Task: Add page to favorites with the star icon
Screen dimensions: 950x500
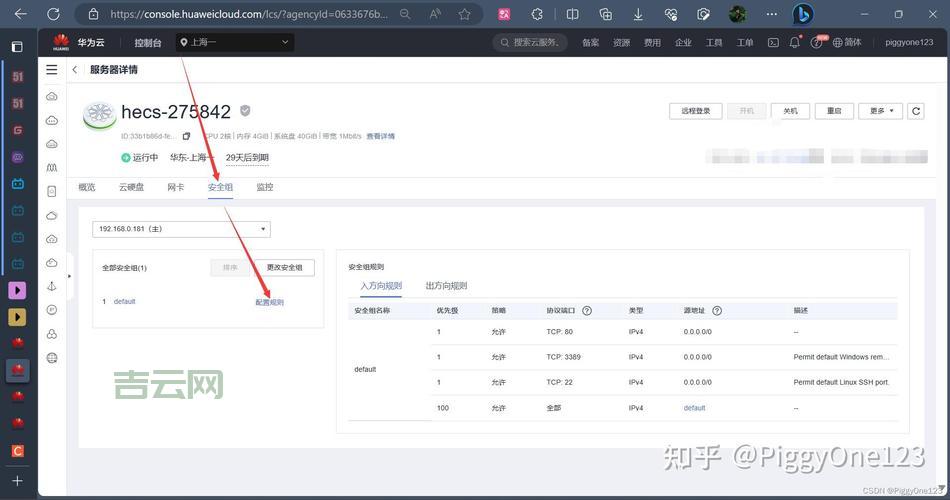Action: point(465,14)
